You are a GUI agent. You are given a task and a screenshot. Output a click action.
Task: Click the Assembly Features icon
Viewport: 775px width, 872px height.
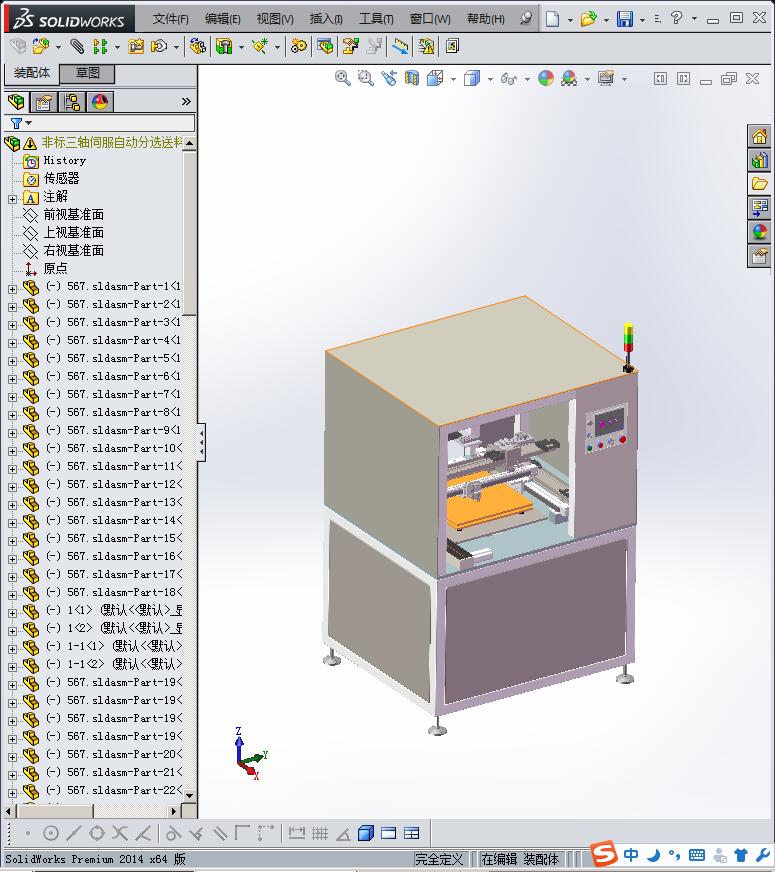224,46
